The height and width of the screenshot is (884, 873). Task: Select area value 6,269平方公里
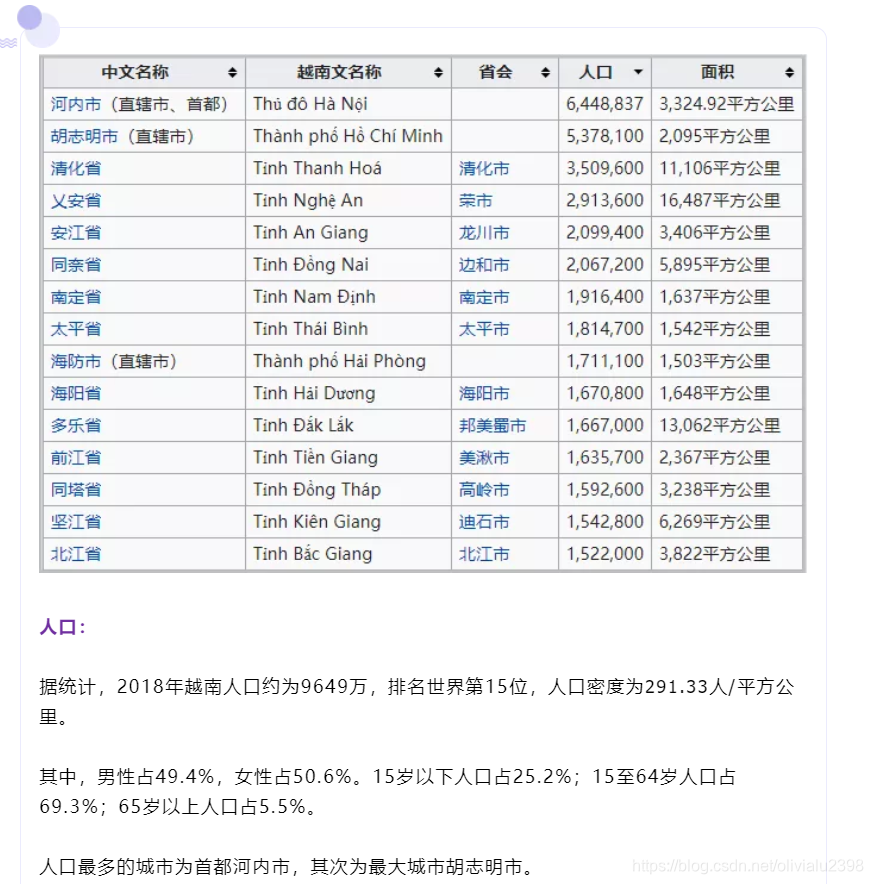pos(715,522)
